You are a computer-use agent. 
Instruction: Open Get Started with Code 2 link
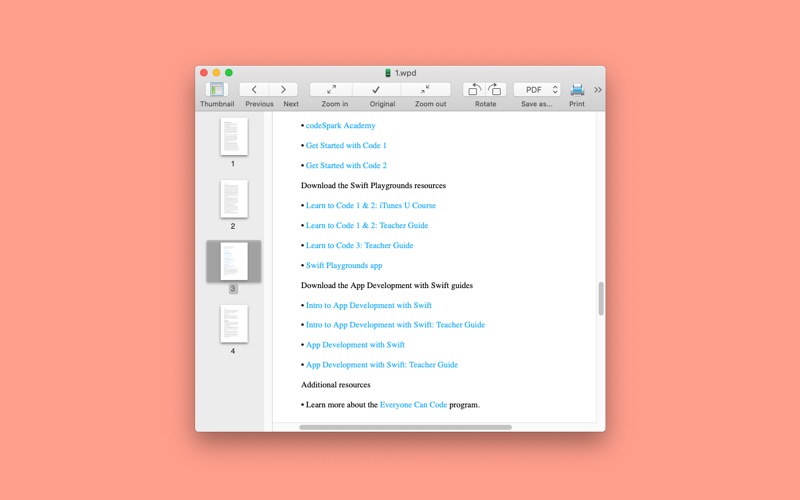[346, 165]
